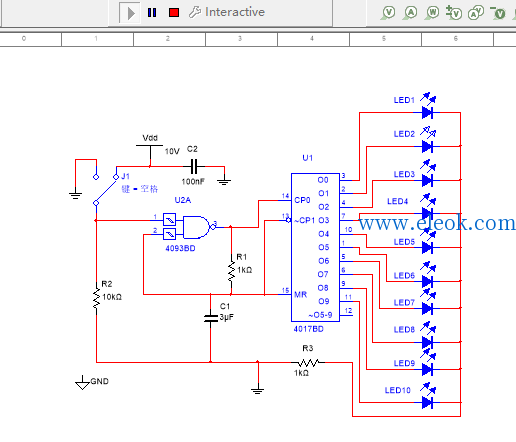Screen dimensions: 516x442
Task: Select the LED8 diode symbol
Action: (427, 342)
